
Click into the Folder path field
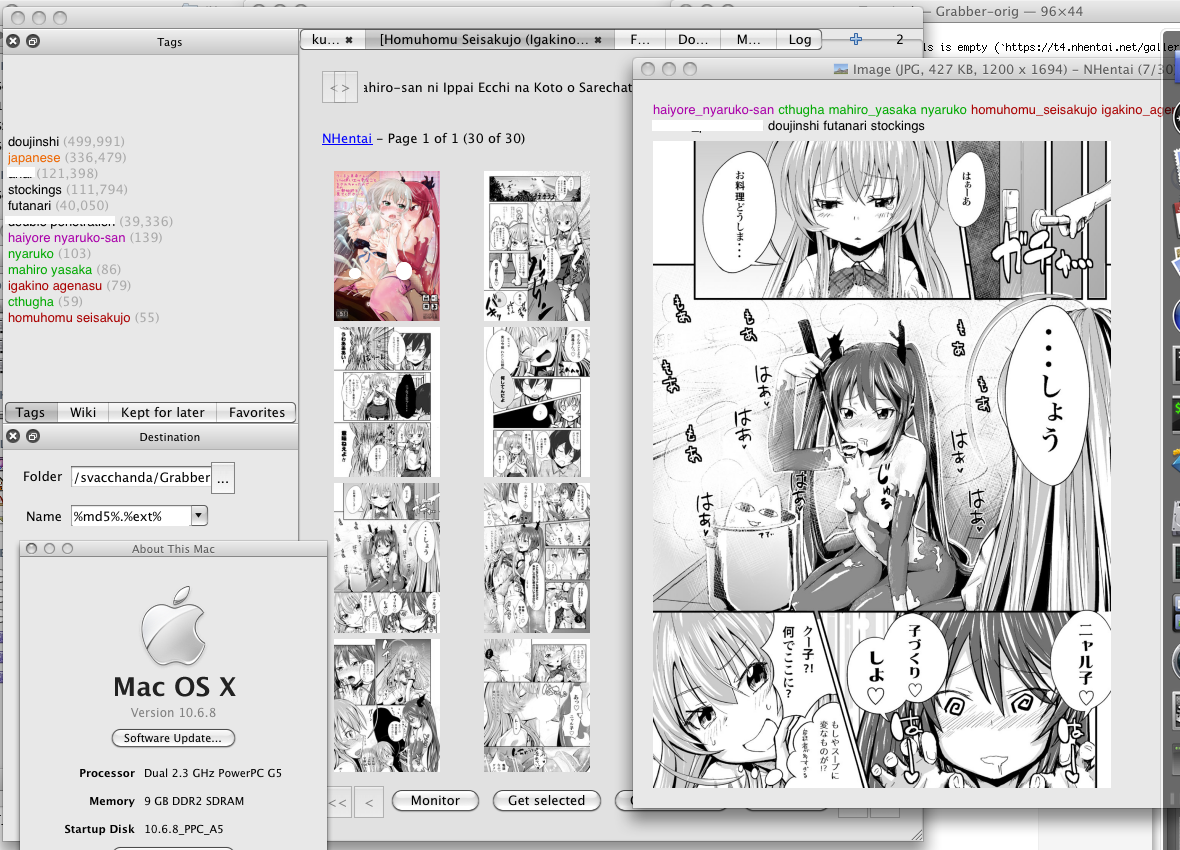(x=141, y=477)
